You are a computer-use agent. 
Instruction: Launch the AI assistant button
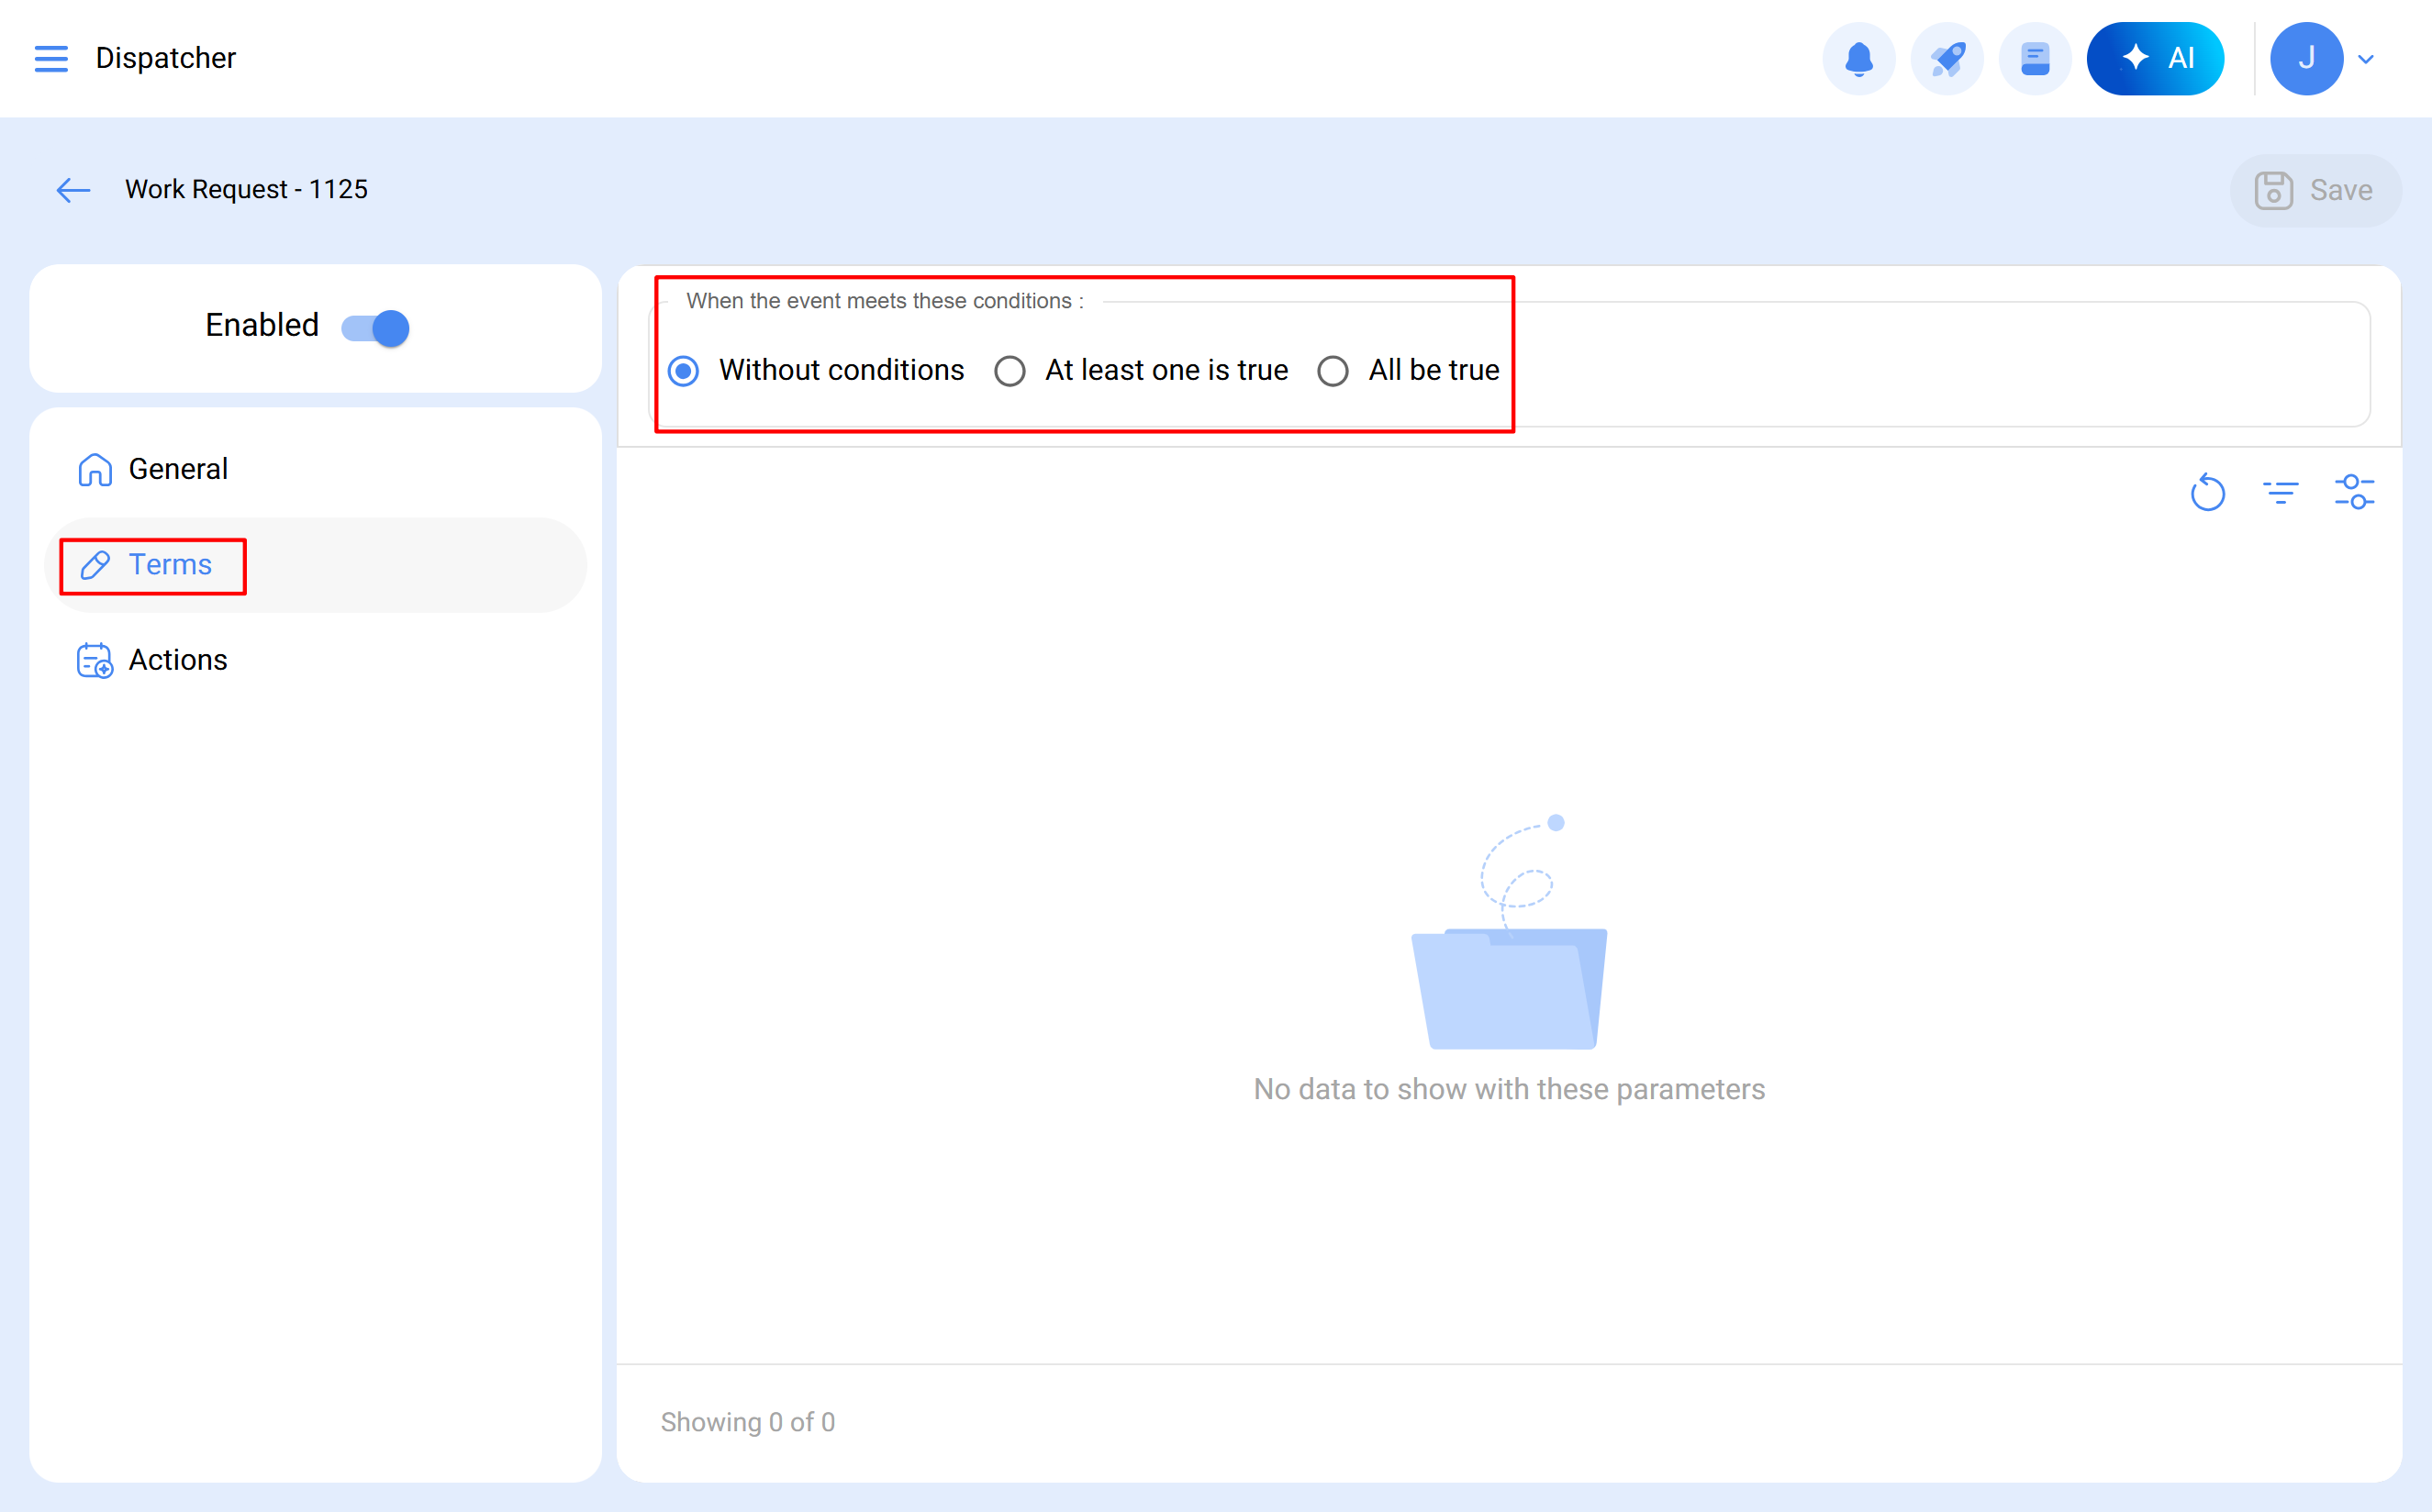pyautogui.click(x=2155, y=58)
